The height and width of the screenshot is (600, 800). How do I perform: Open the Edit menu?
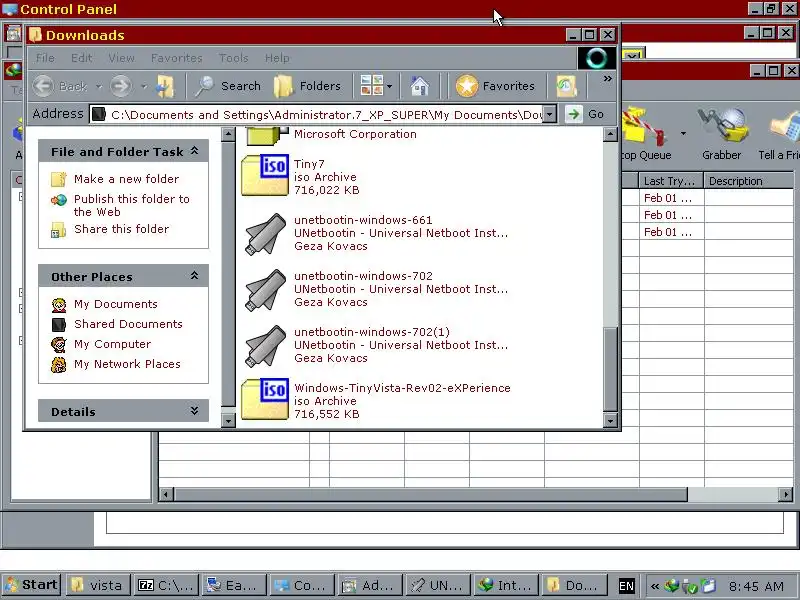point(81,58)
